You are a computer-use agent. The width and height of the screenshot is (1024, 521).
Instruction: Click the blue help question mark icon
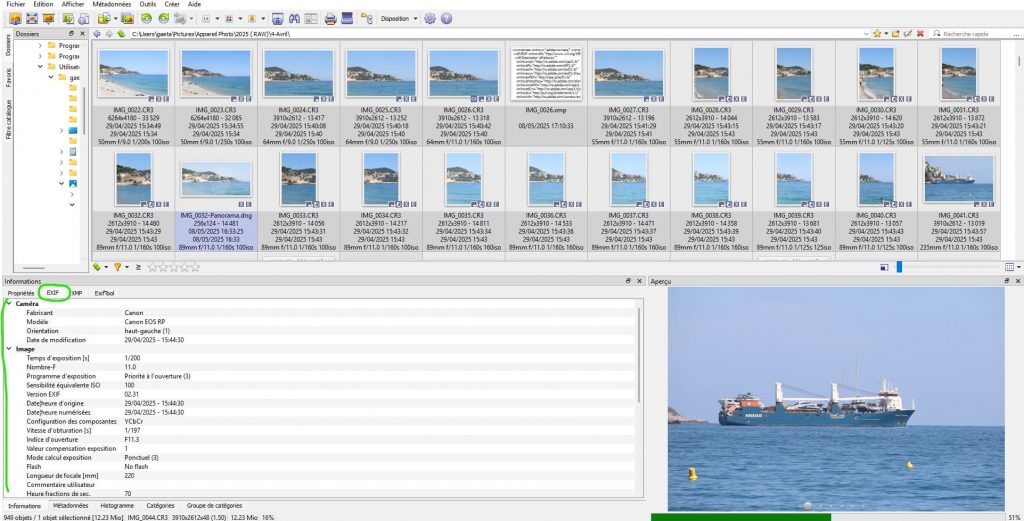click(x=446, y=18)
